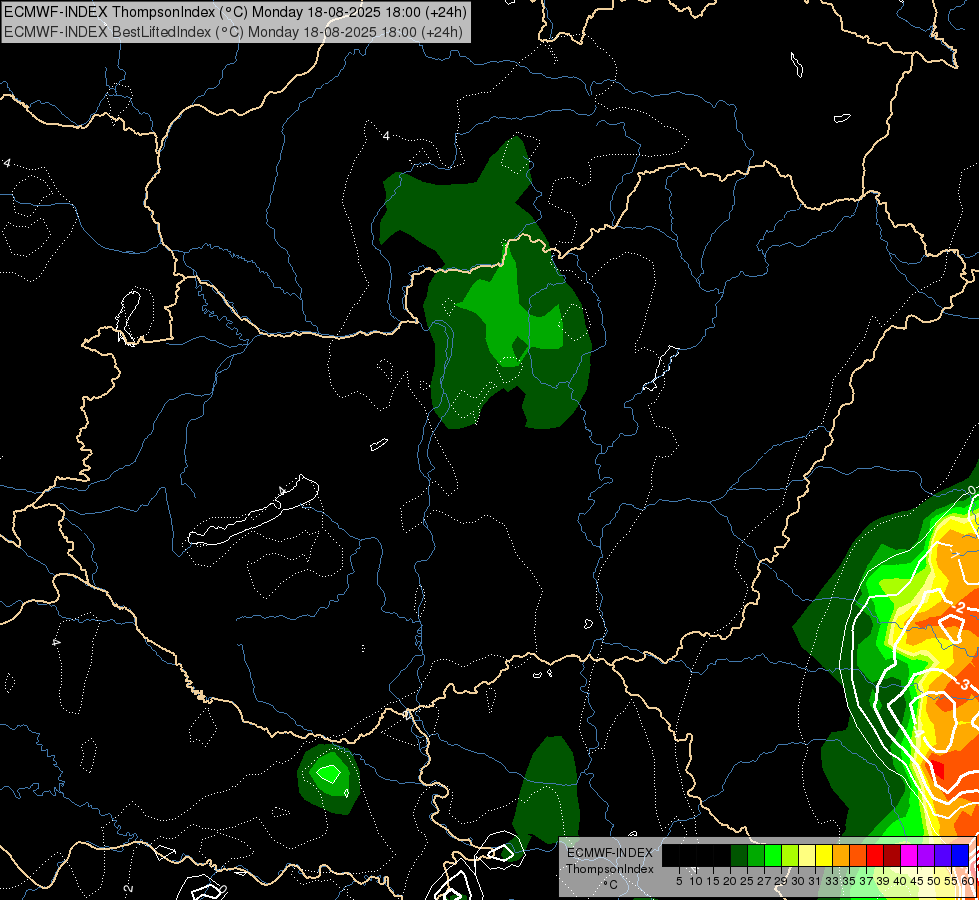Click the magenta 40–45 legend swatch
This screenshot has height=900, width=979.
tap(910, 855)
